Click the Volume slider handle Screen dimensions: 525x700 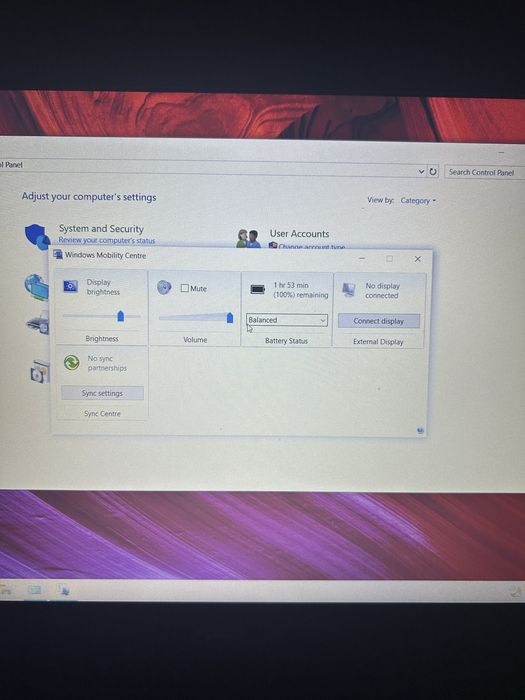click(230, 317)
